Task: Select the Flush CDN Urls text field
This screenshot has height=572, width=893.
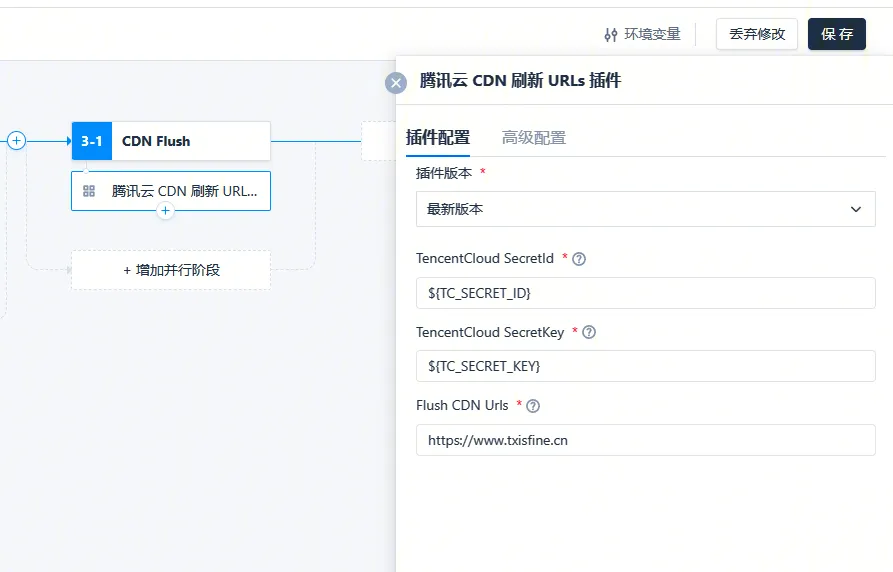Action: pyautogui.click(x=645, y=440)
